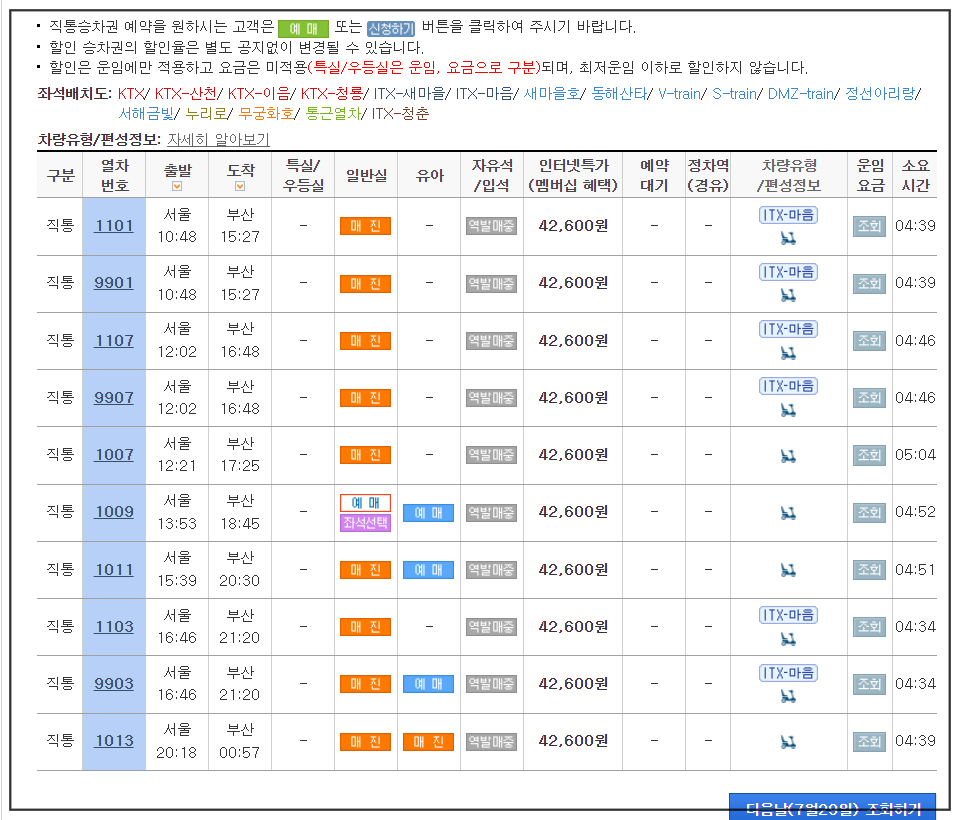Open ITX-청춘 seating chart link
The width and height of the screenshot is (960, 820).
click(x=400, y=114)
